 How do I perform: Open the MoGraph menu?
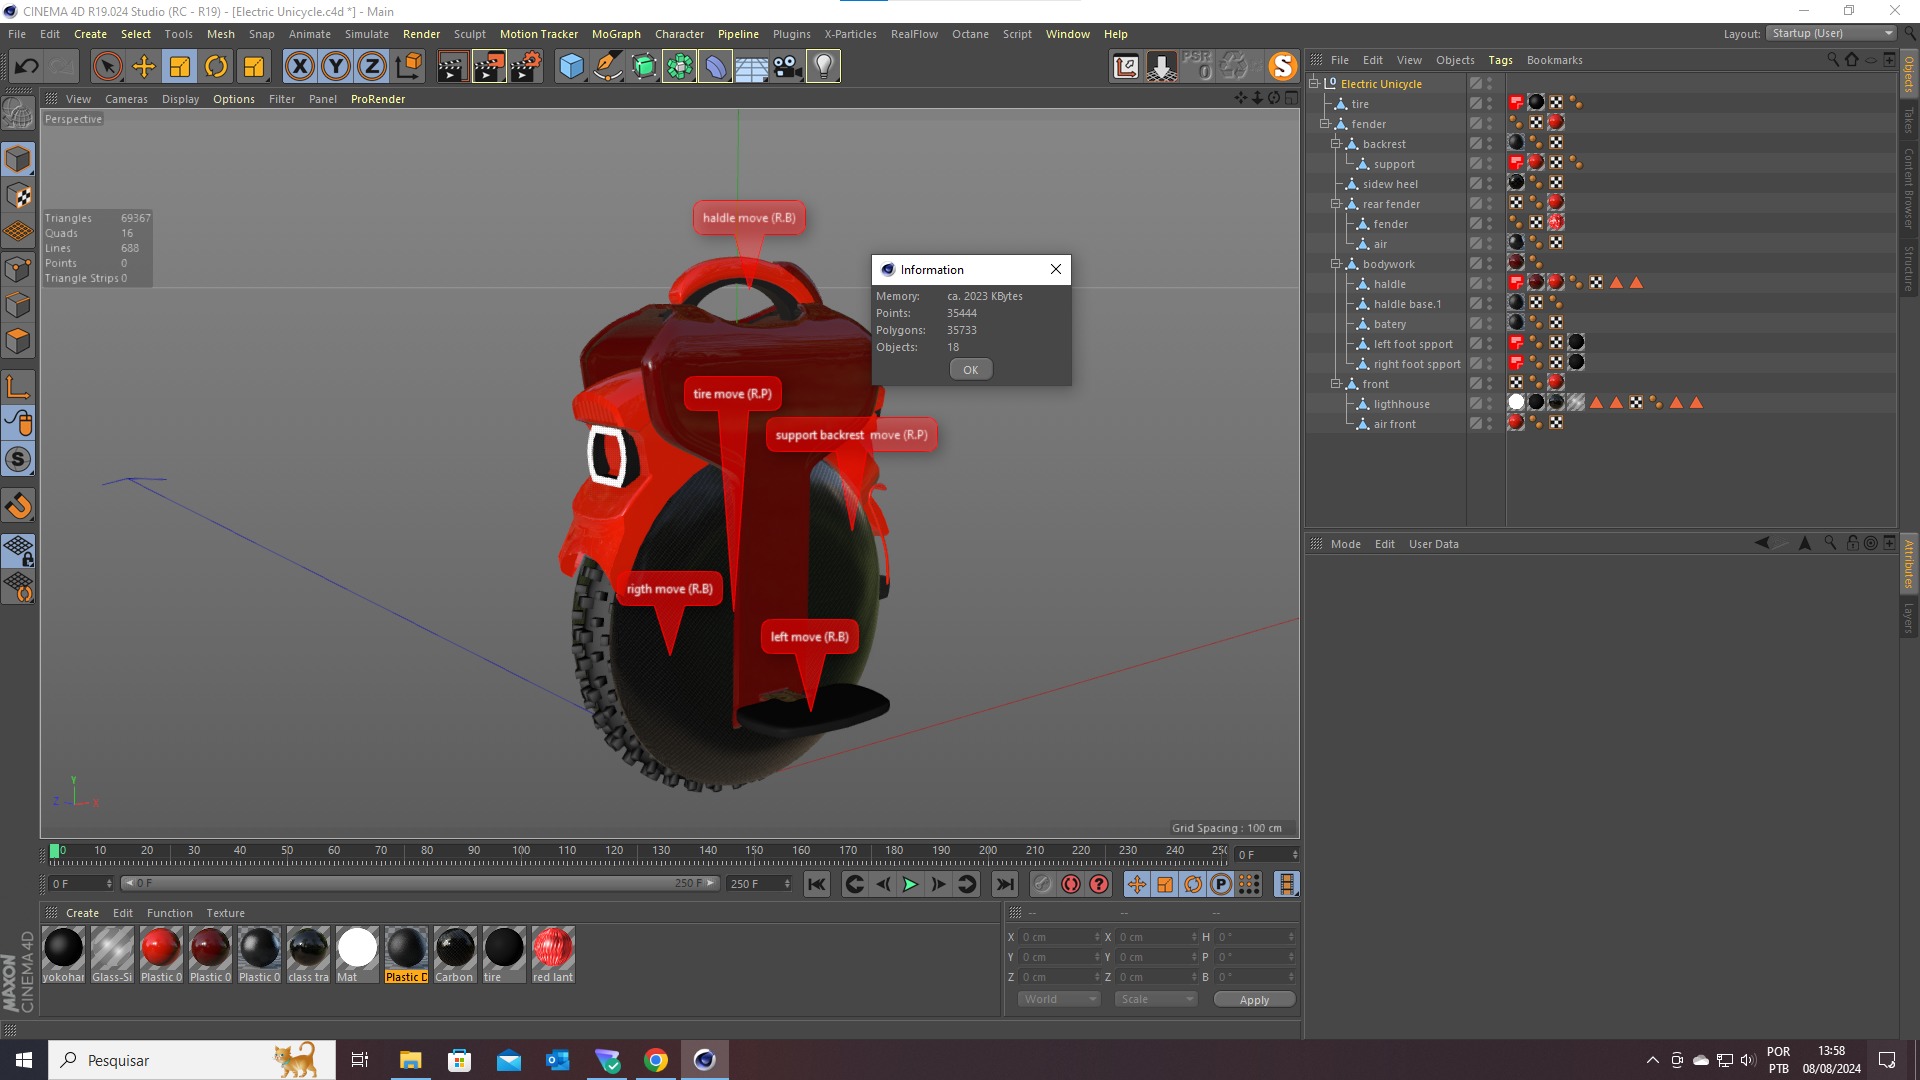616,34
